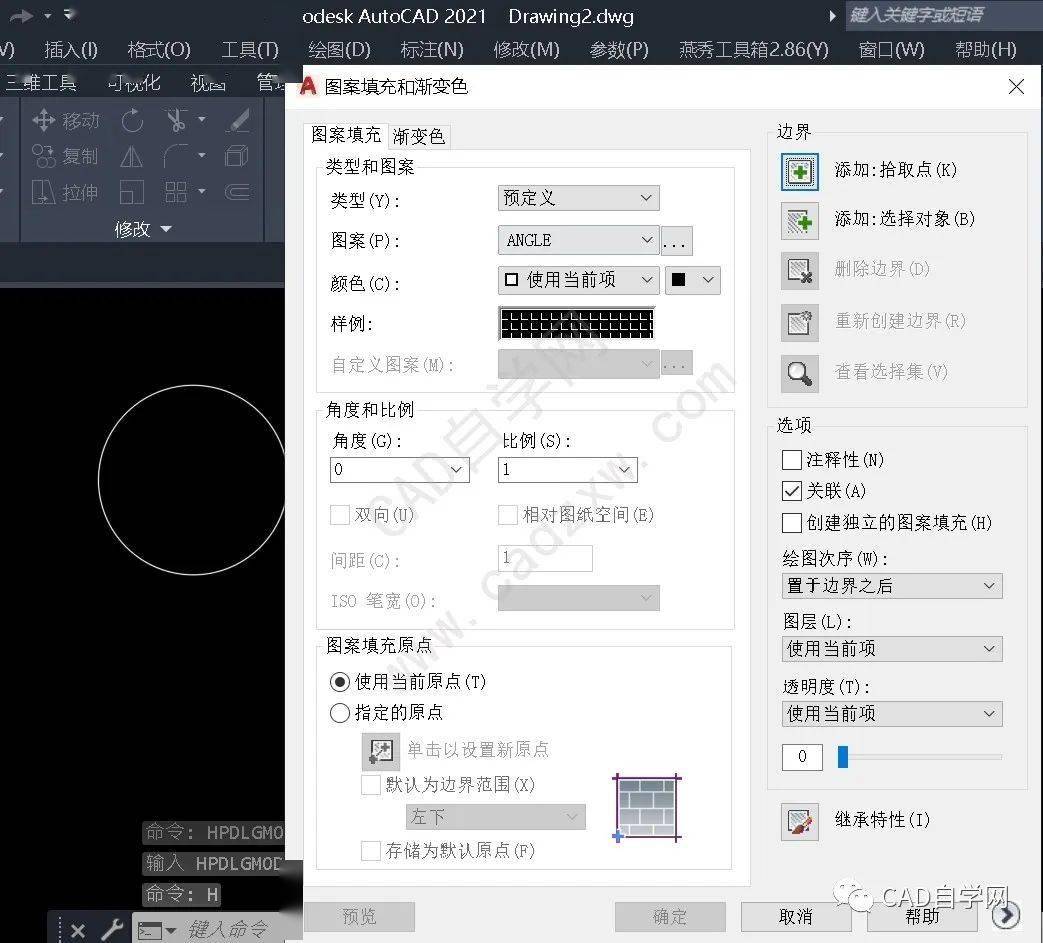Click the Add Pick Points (拾取点) icon
Screen dimensions: 1043x943
(799, 171)
